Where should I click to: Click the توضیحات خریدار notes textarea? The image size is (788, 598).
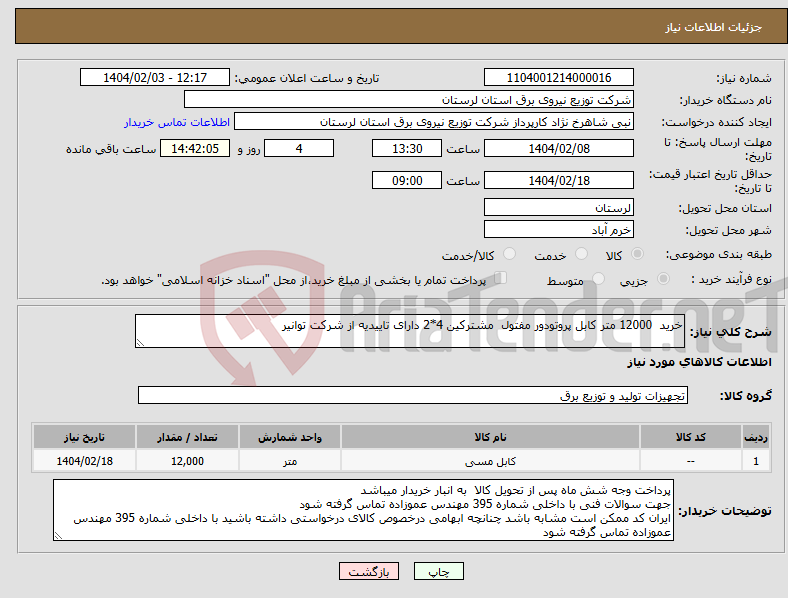[x=363, y=510]
